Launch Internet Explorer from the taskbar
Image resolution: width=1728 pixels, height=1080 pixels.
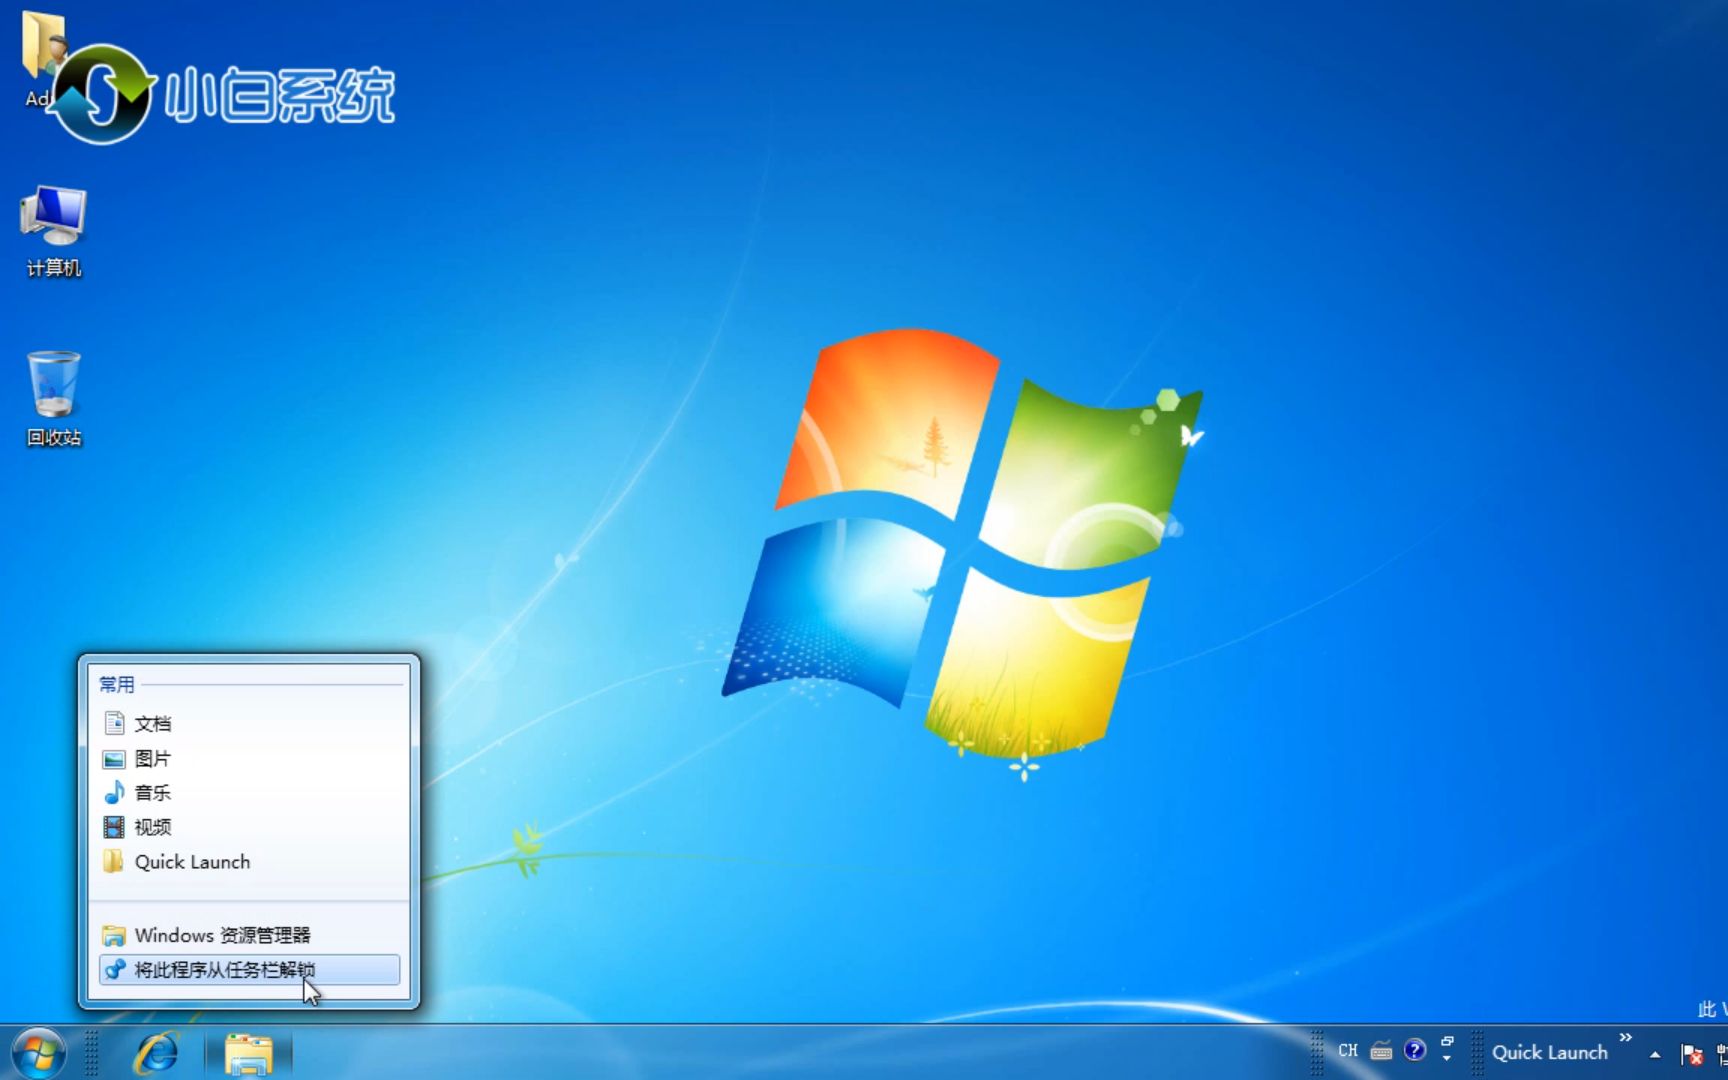[x=158, y=1053]
